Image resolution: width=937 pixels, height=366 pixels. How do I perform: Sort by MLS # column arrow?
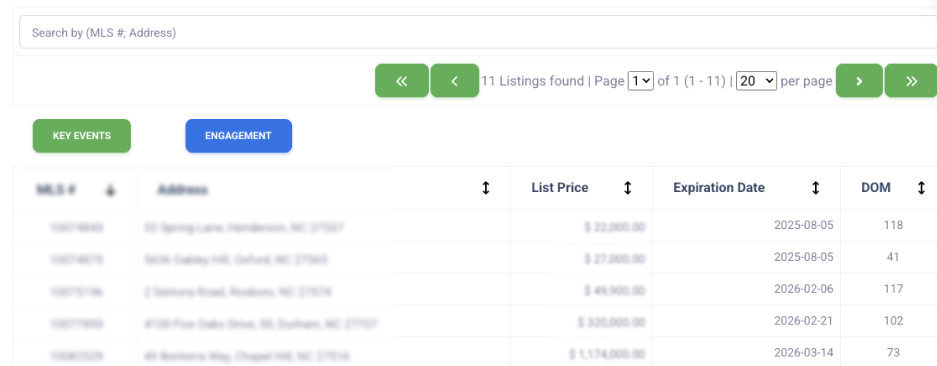click(x=110, y=190)
